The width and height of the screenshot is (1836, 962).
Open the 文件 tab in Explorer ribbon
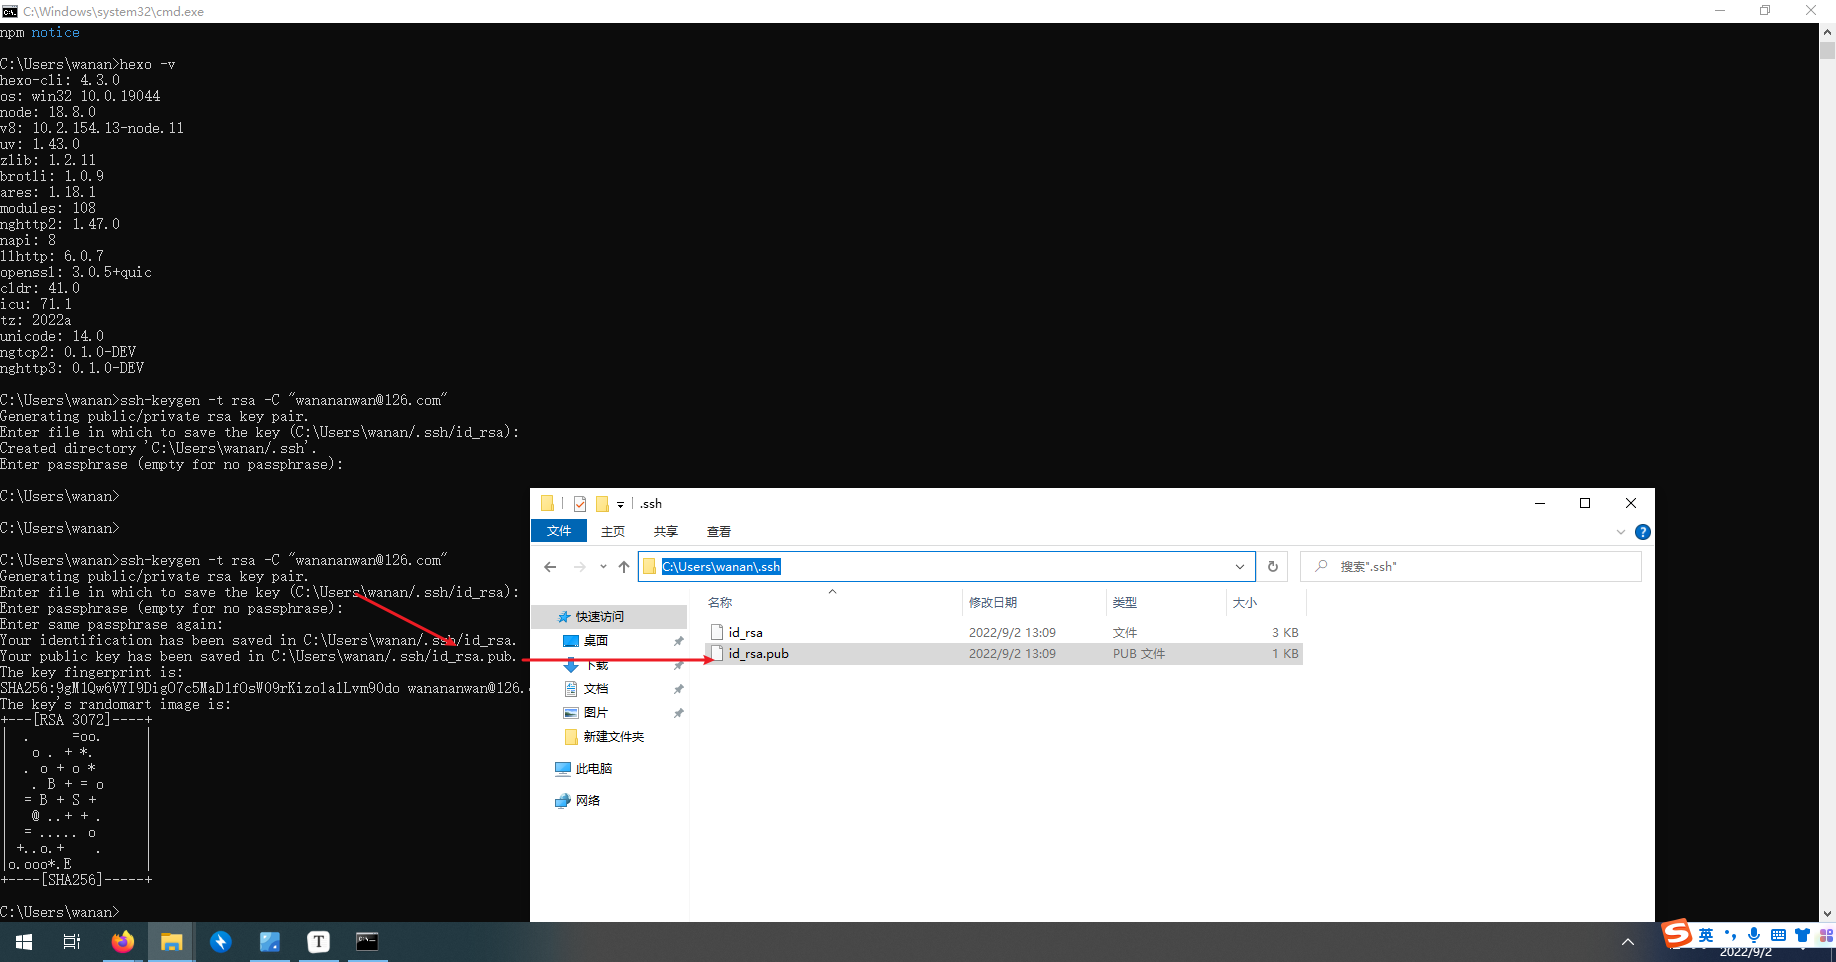tap(559, 531)
